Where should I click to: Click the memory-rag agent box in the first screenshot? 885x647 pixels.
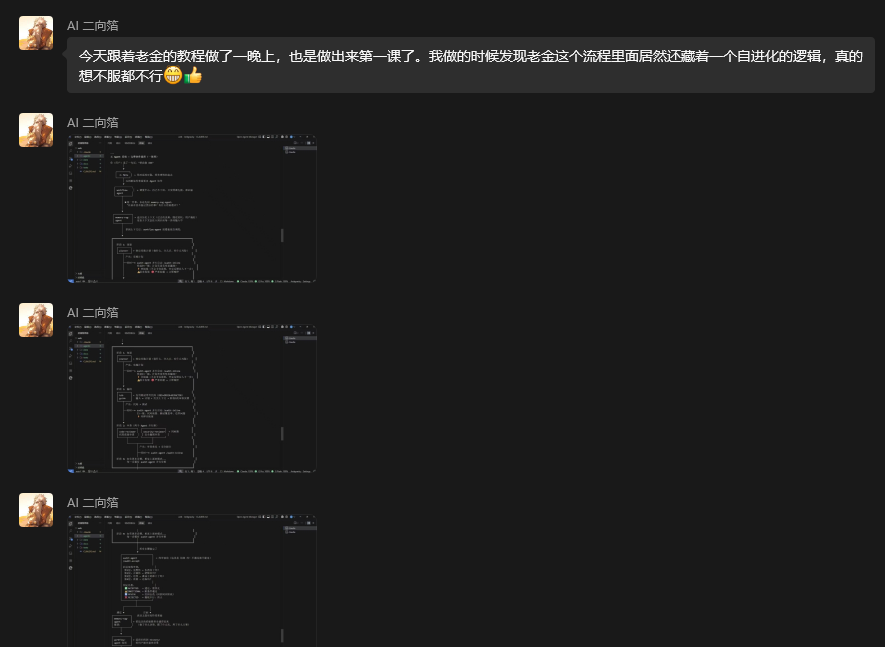pos(122,218)
